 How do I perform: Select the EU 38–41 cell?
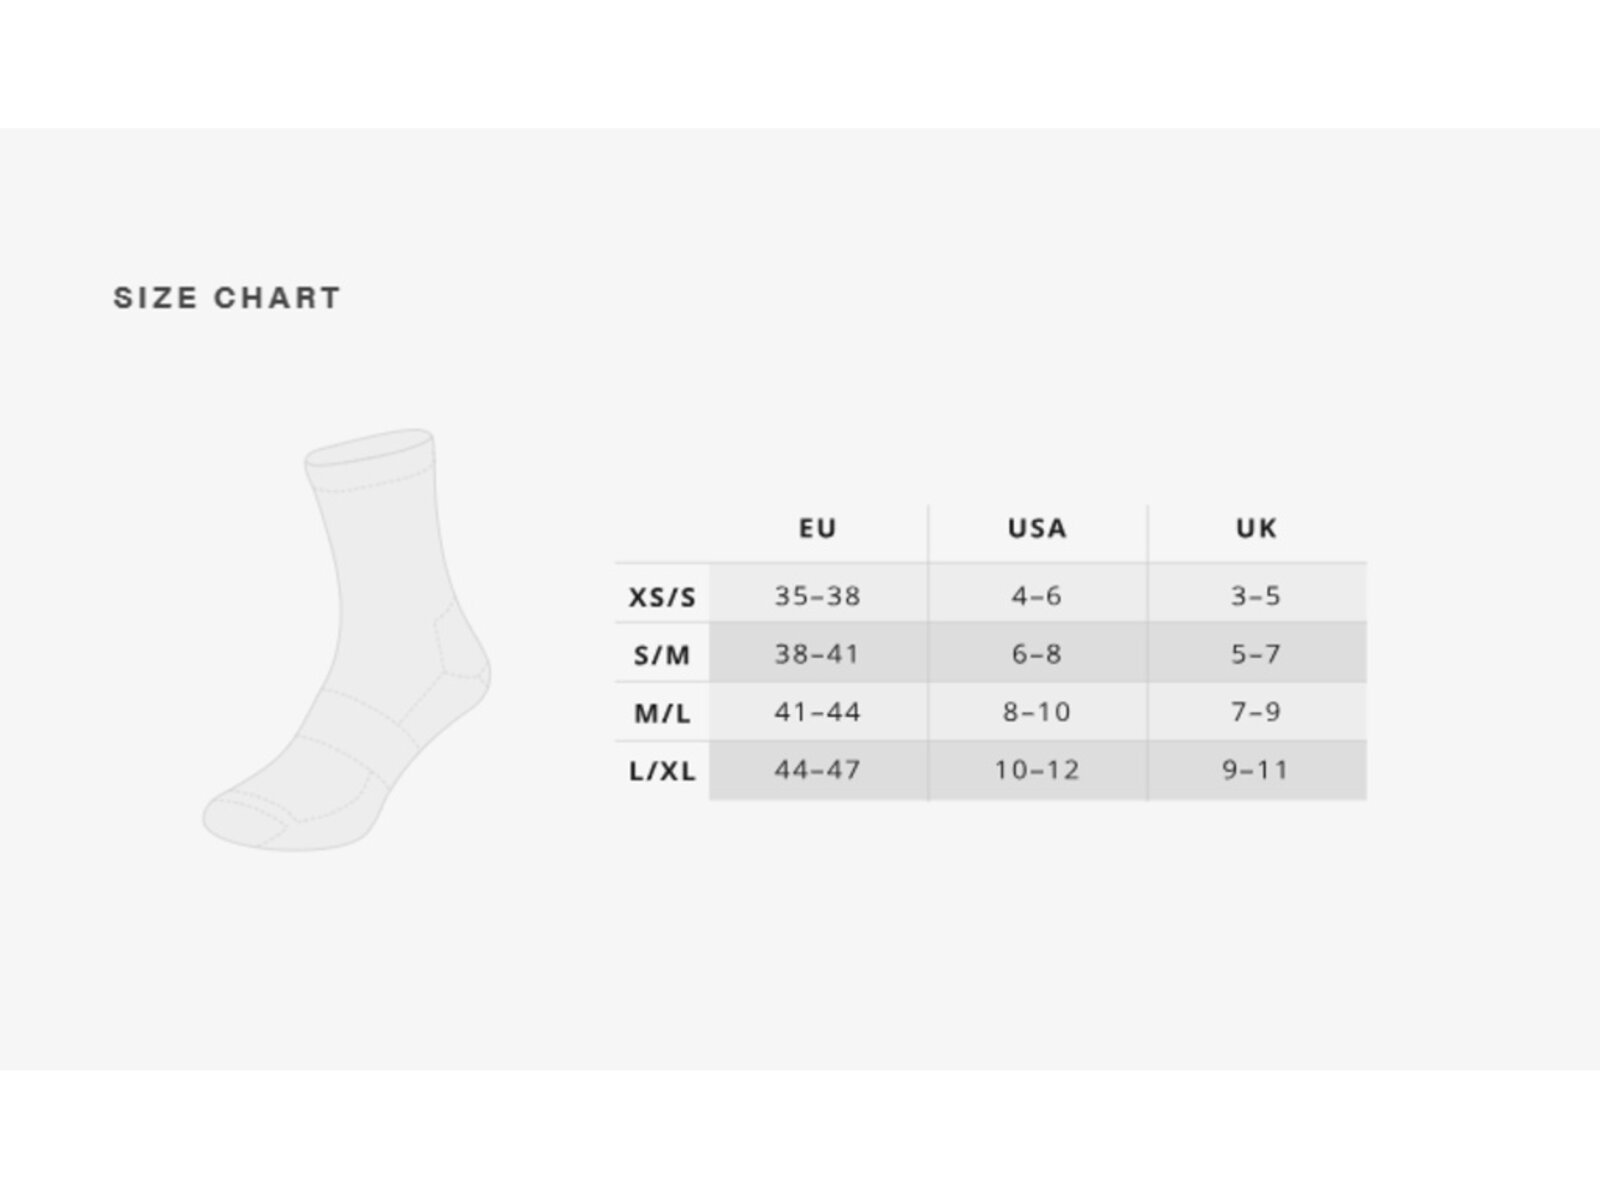(x=817, y=654)
